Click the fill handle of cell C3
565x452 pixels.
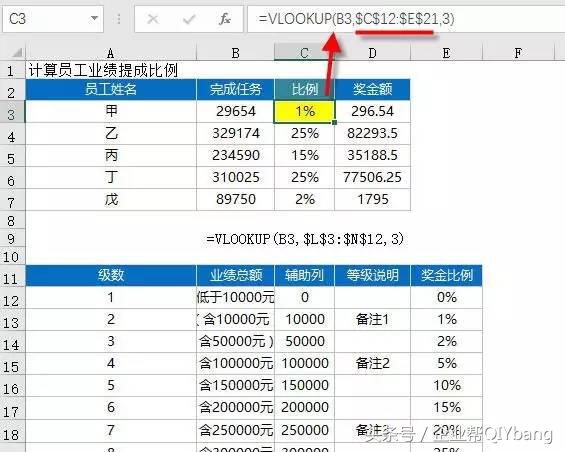[334, 123]
